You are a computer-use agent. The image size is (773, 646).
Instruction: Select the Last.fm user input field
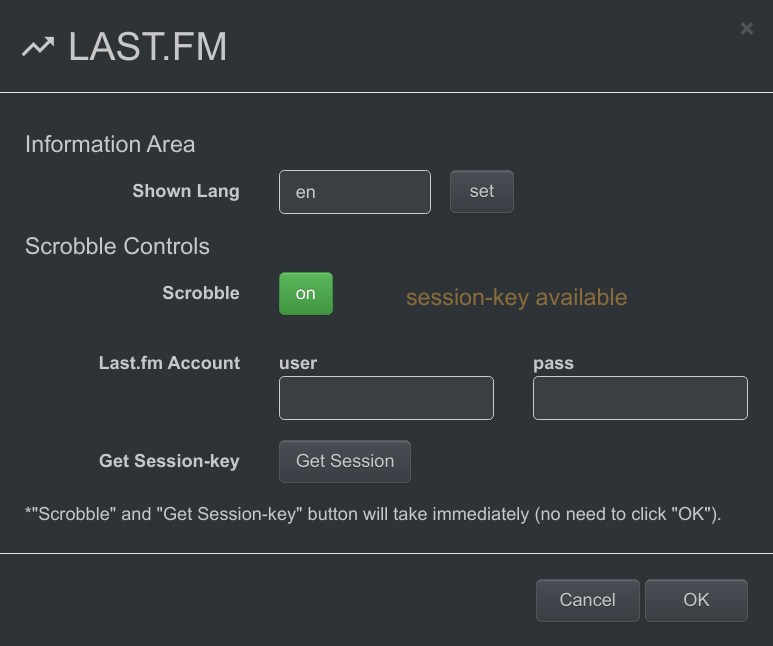point(386,398)
